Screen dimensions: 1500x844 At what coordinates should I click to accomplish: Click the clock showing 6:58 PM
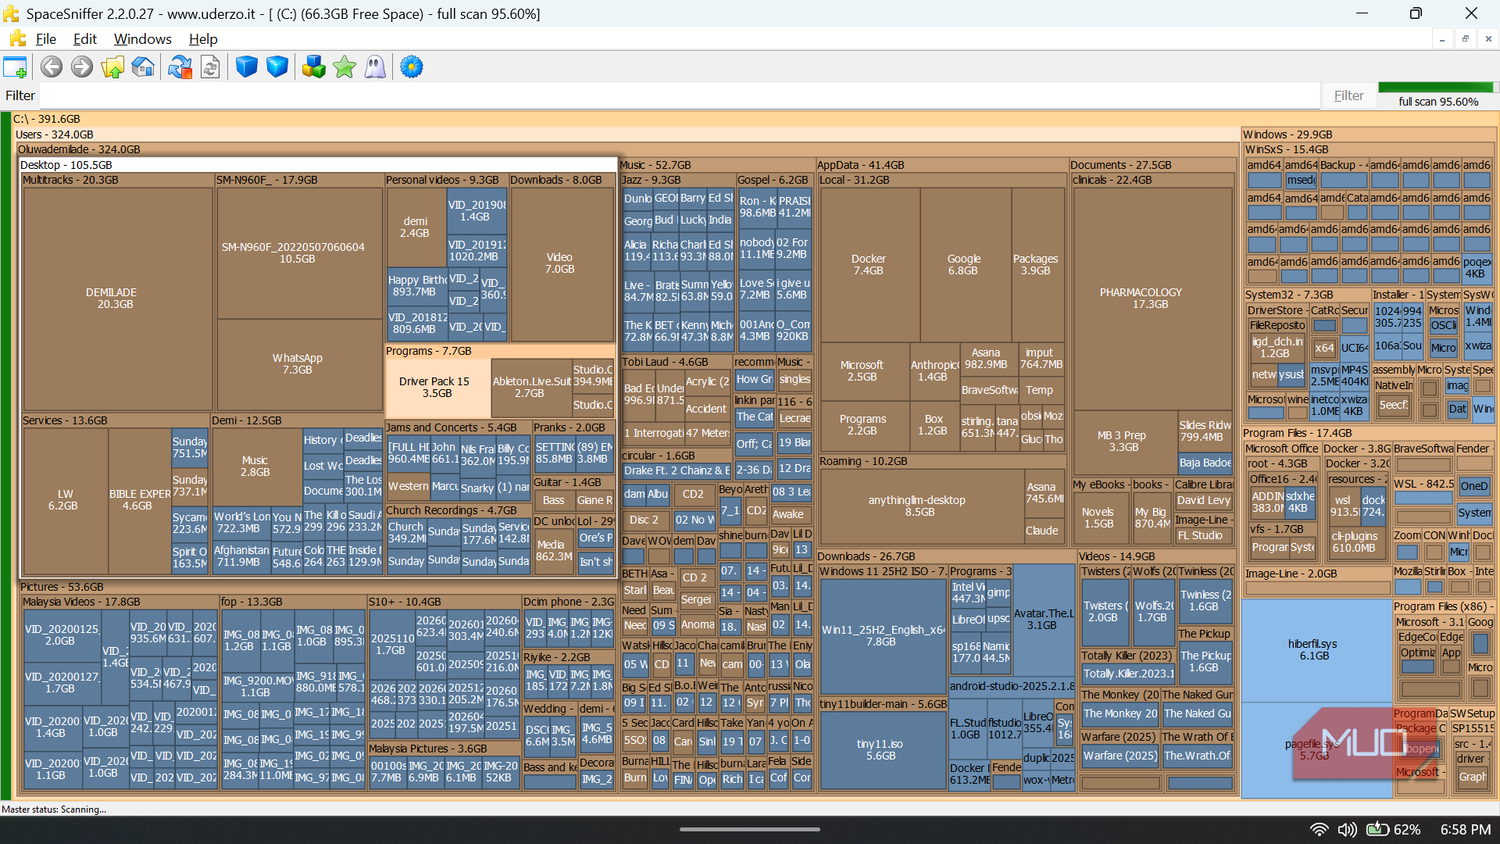tap(1466, 830)
